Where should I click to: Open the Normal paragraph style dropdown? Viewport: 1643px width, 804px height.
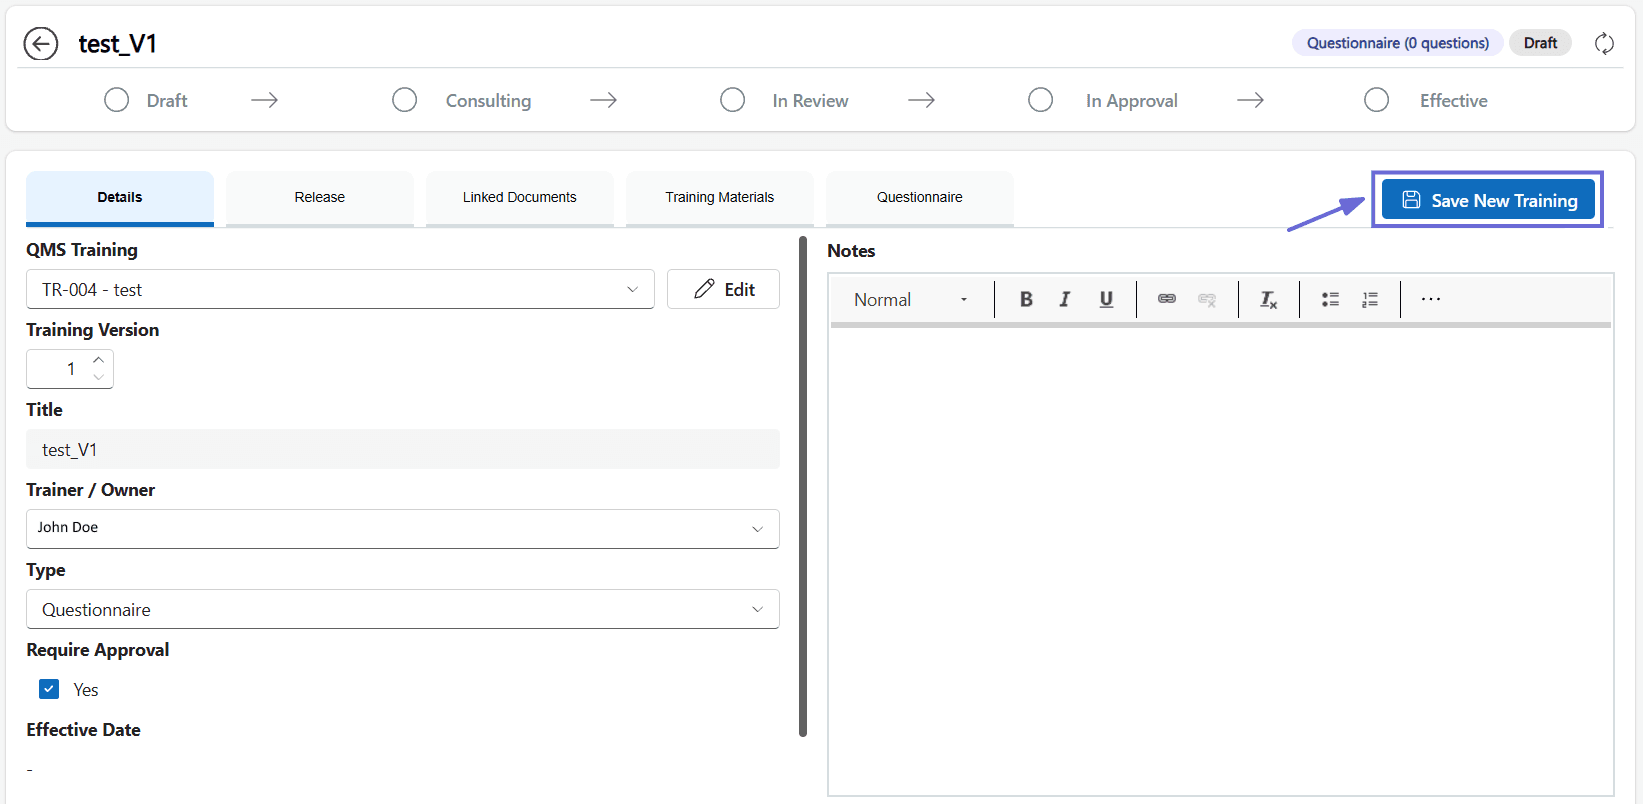click(910, 299)
